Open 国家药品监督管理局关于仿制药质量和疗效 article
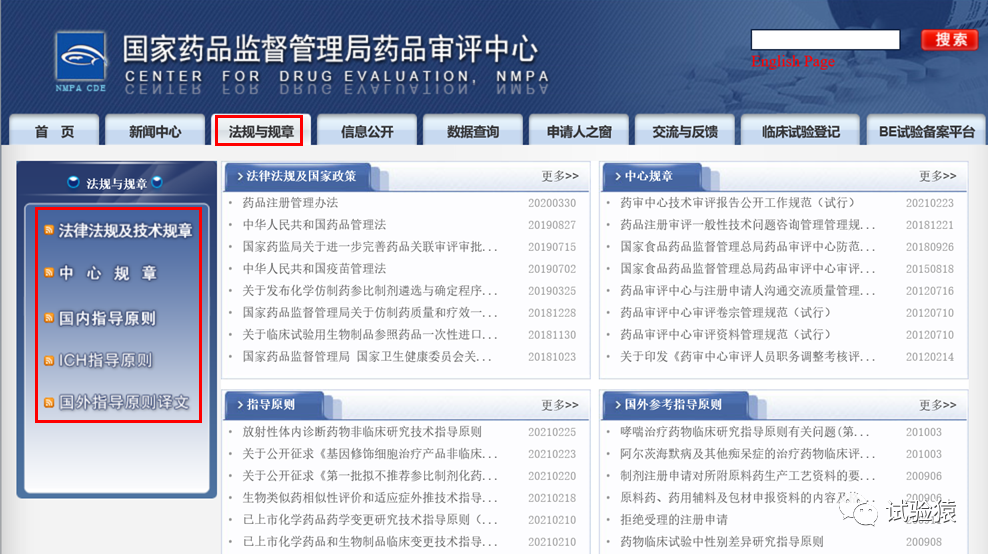 click(370, 313)
